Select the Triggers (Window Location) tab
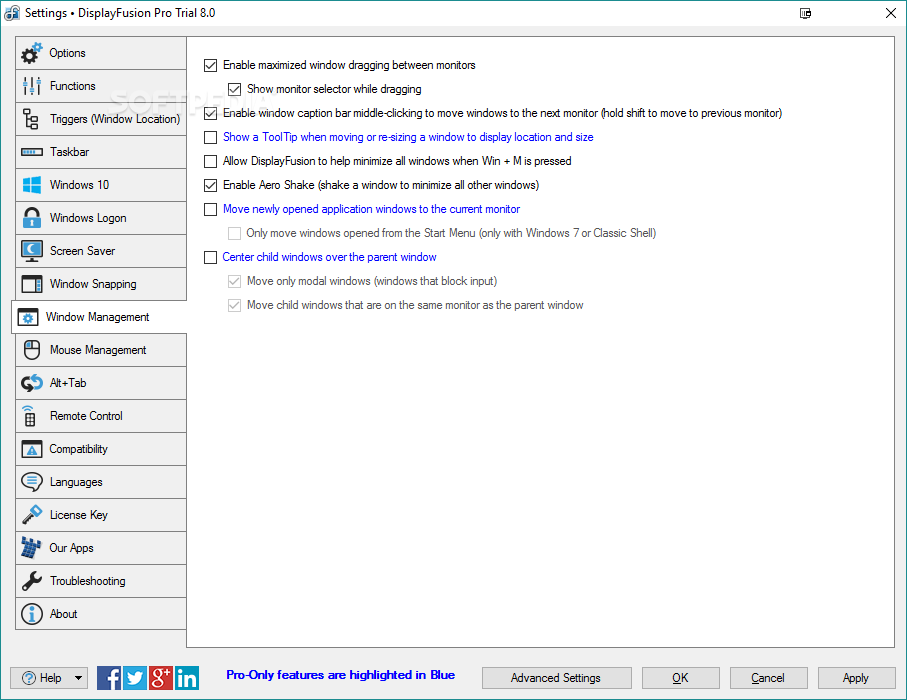Screen dimensions: 907x700 101,119
